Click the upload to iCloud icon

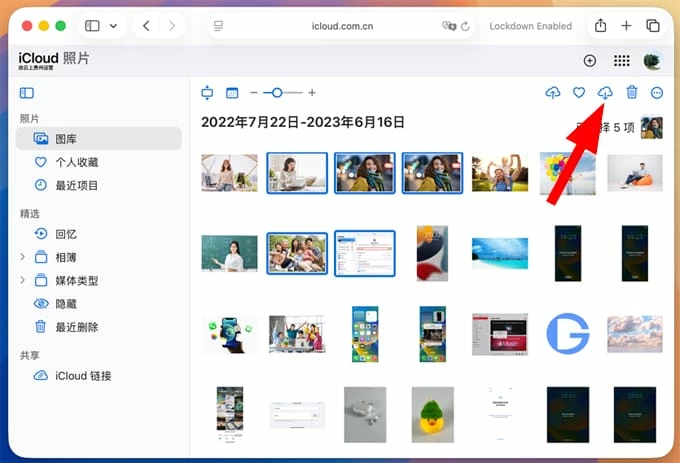(553, 93)
